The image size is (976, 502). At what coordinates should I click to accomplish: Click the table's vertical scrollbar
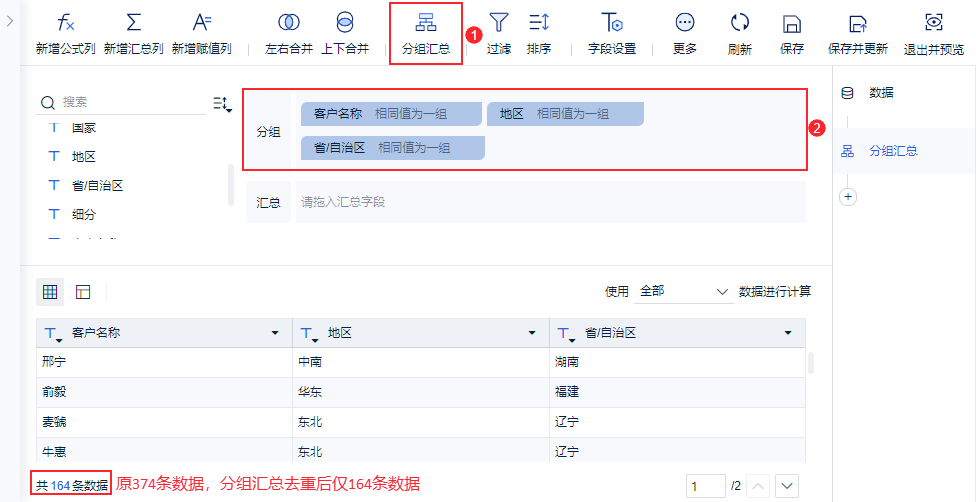(810, 362)
